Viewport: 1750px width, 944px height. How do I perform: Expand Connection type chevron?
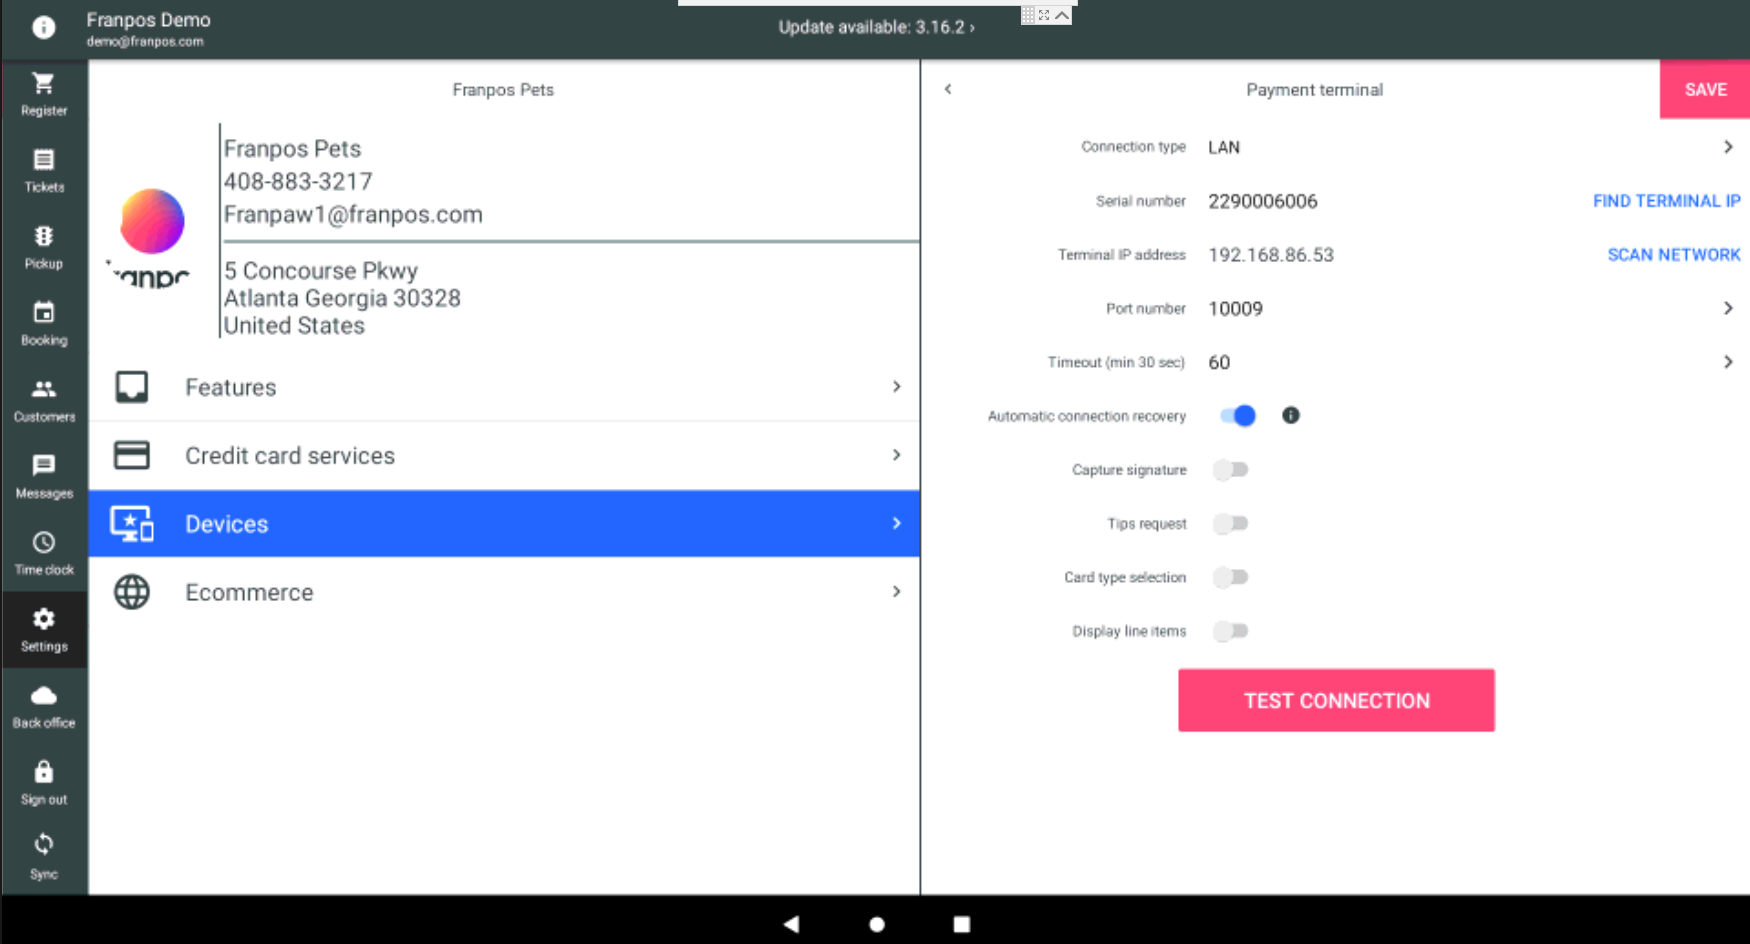(x=1728, y=147)
